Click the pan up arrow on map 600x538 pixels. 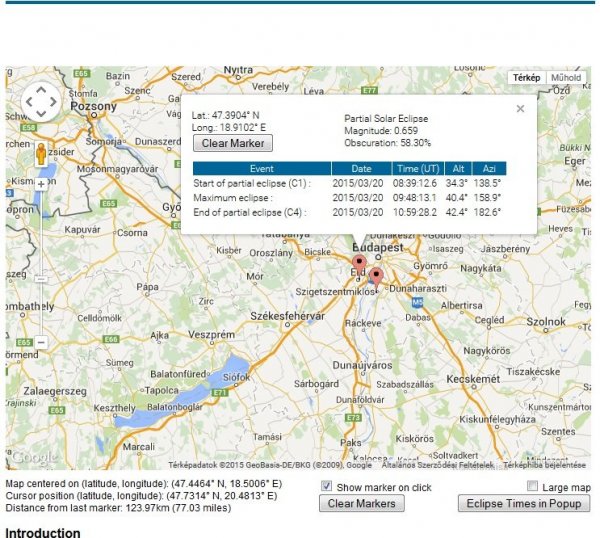pos(41,89)
